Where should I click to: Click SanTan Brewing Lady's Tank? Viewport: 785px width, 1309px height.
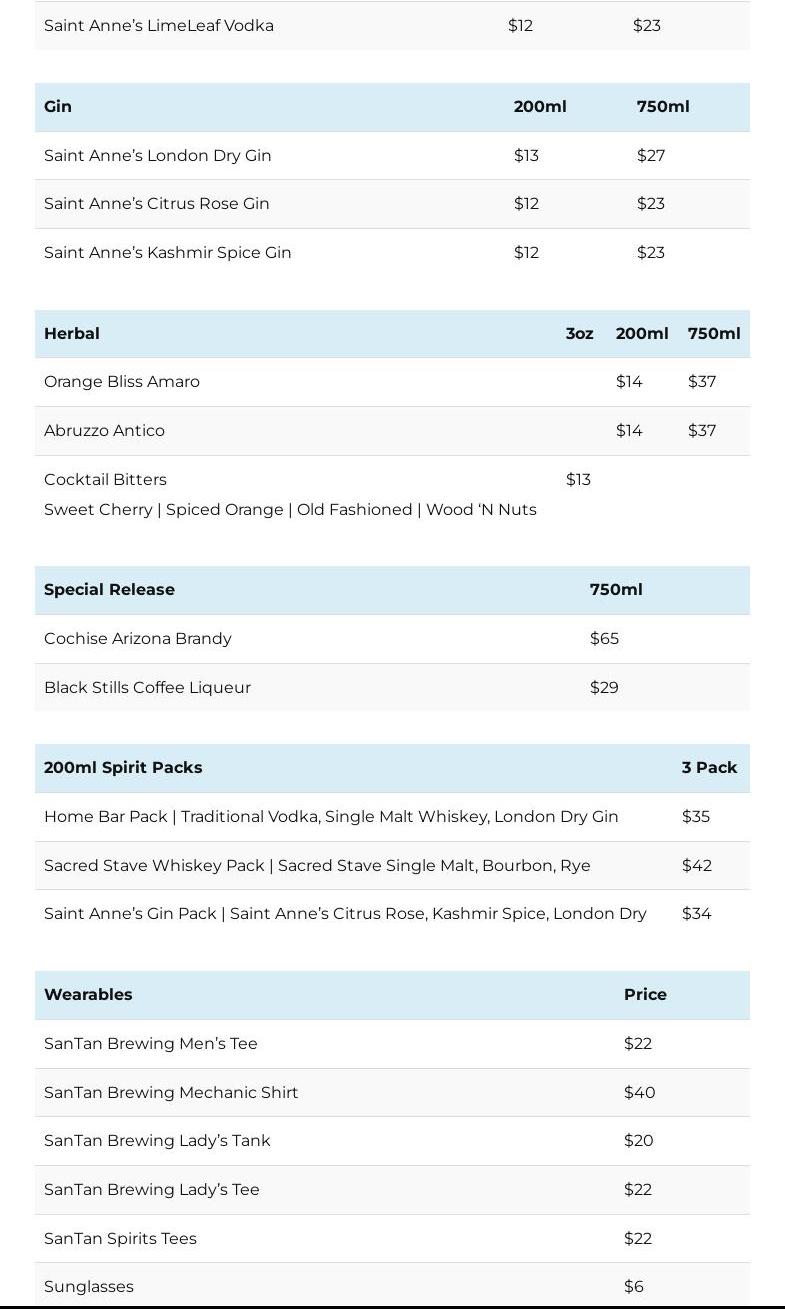pyautogui.click(x=157, y=1141)
